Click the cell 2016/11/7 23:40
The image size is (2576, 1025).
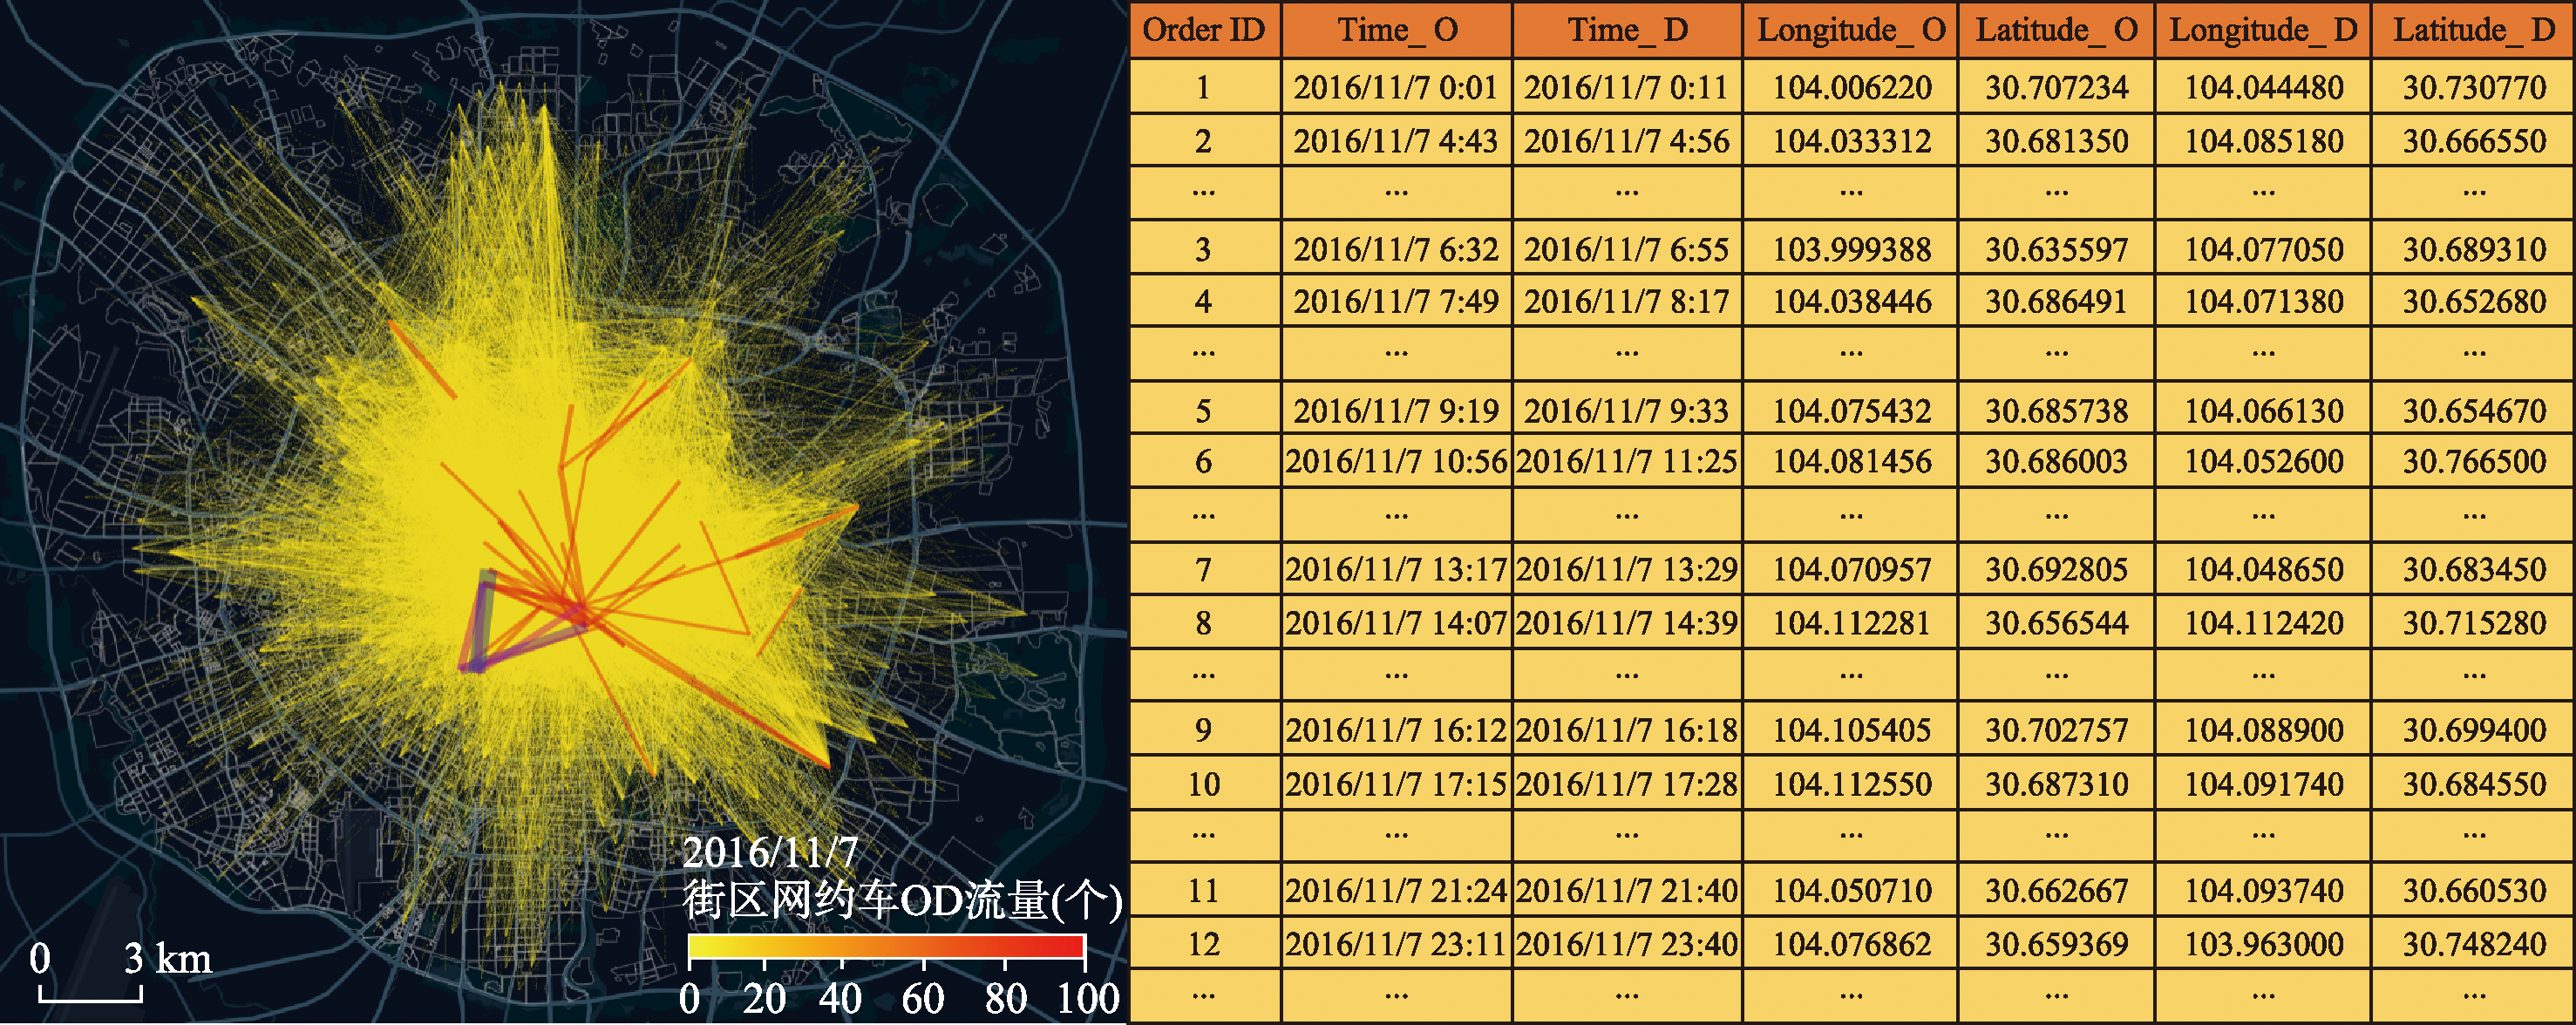(1627, 944)
